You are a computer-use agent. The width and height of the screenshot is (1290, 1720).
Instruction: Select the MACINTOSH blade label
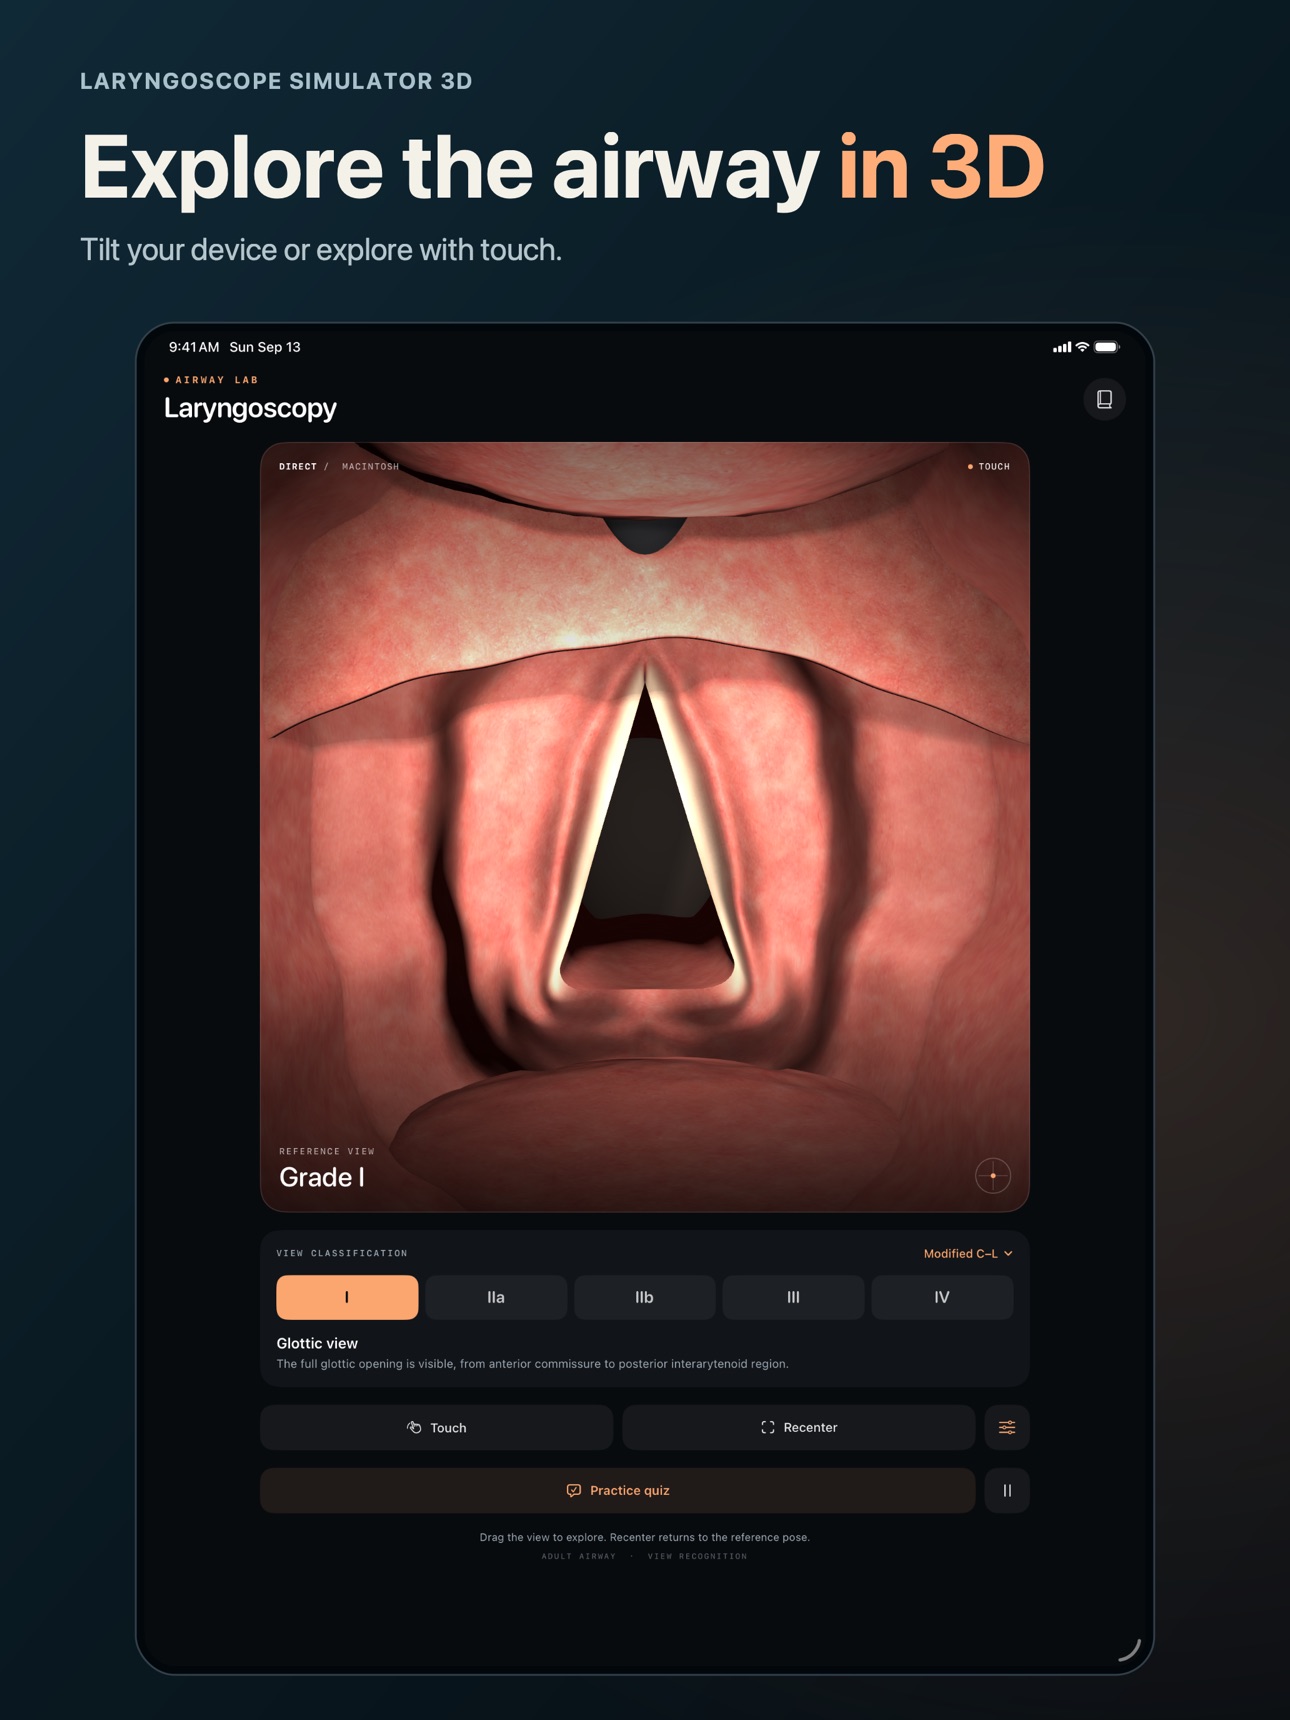370,466
